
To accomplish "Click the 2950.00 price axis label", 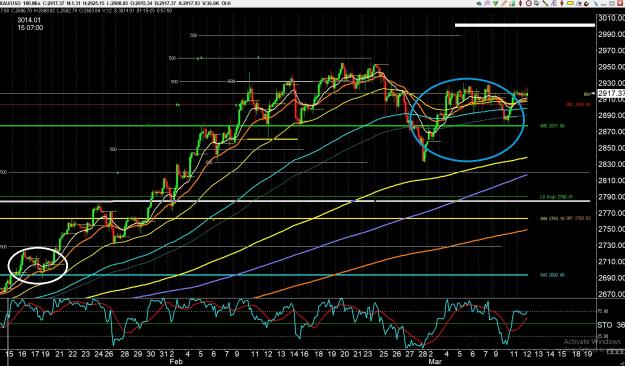I will click(611, 67).
